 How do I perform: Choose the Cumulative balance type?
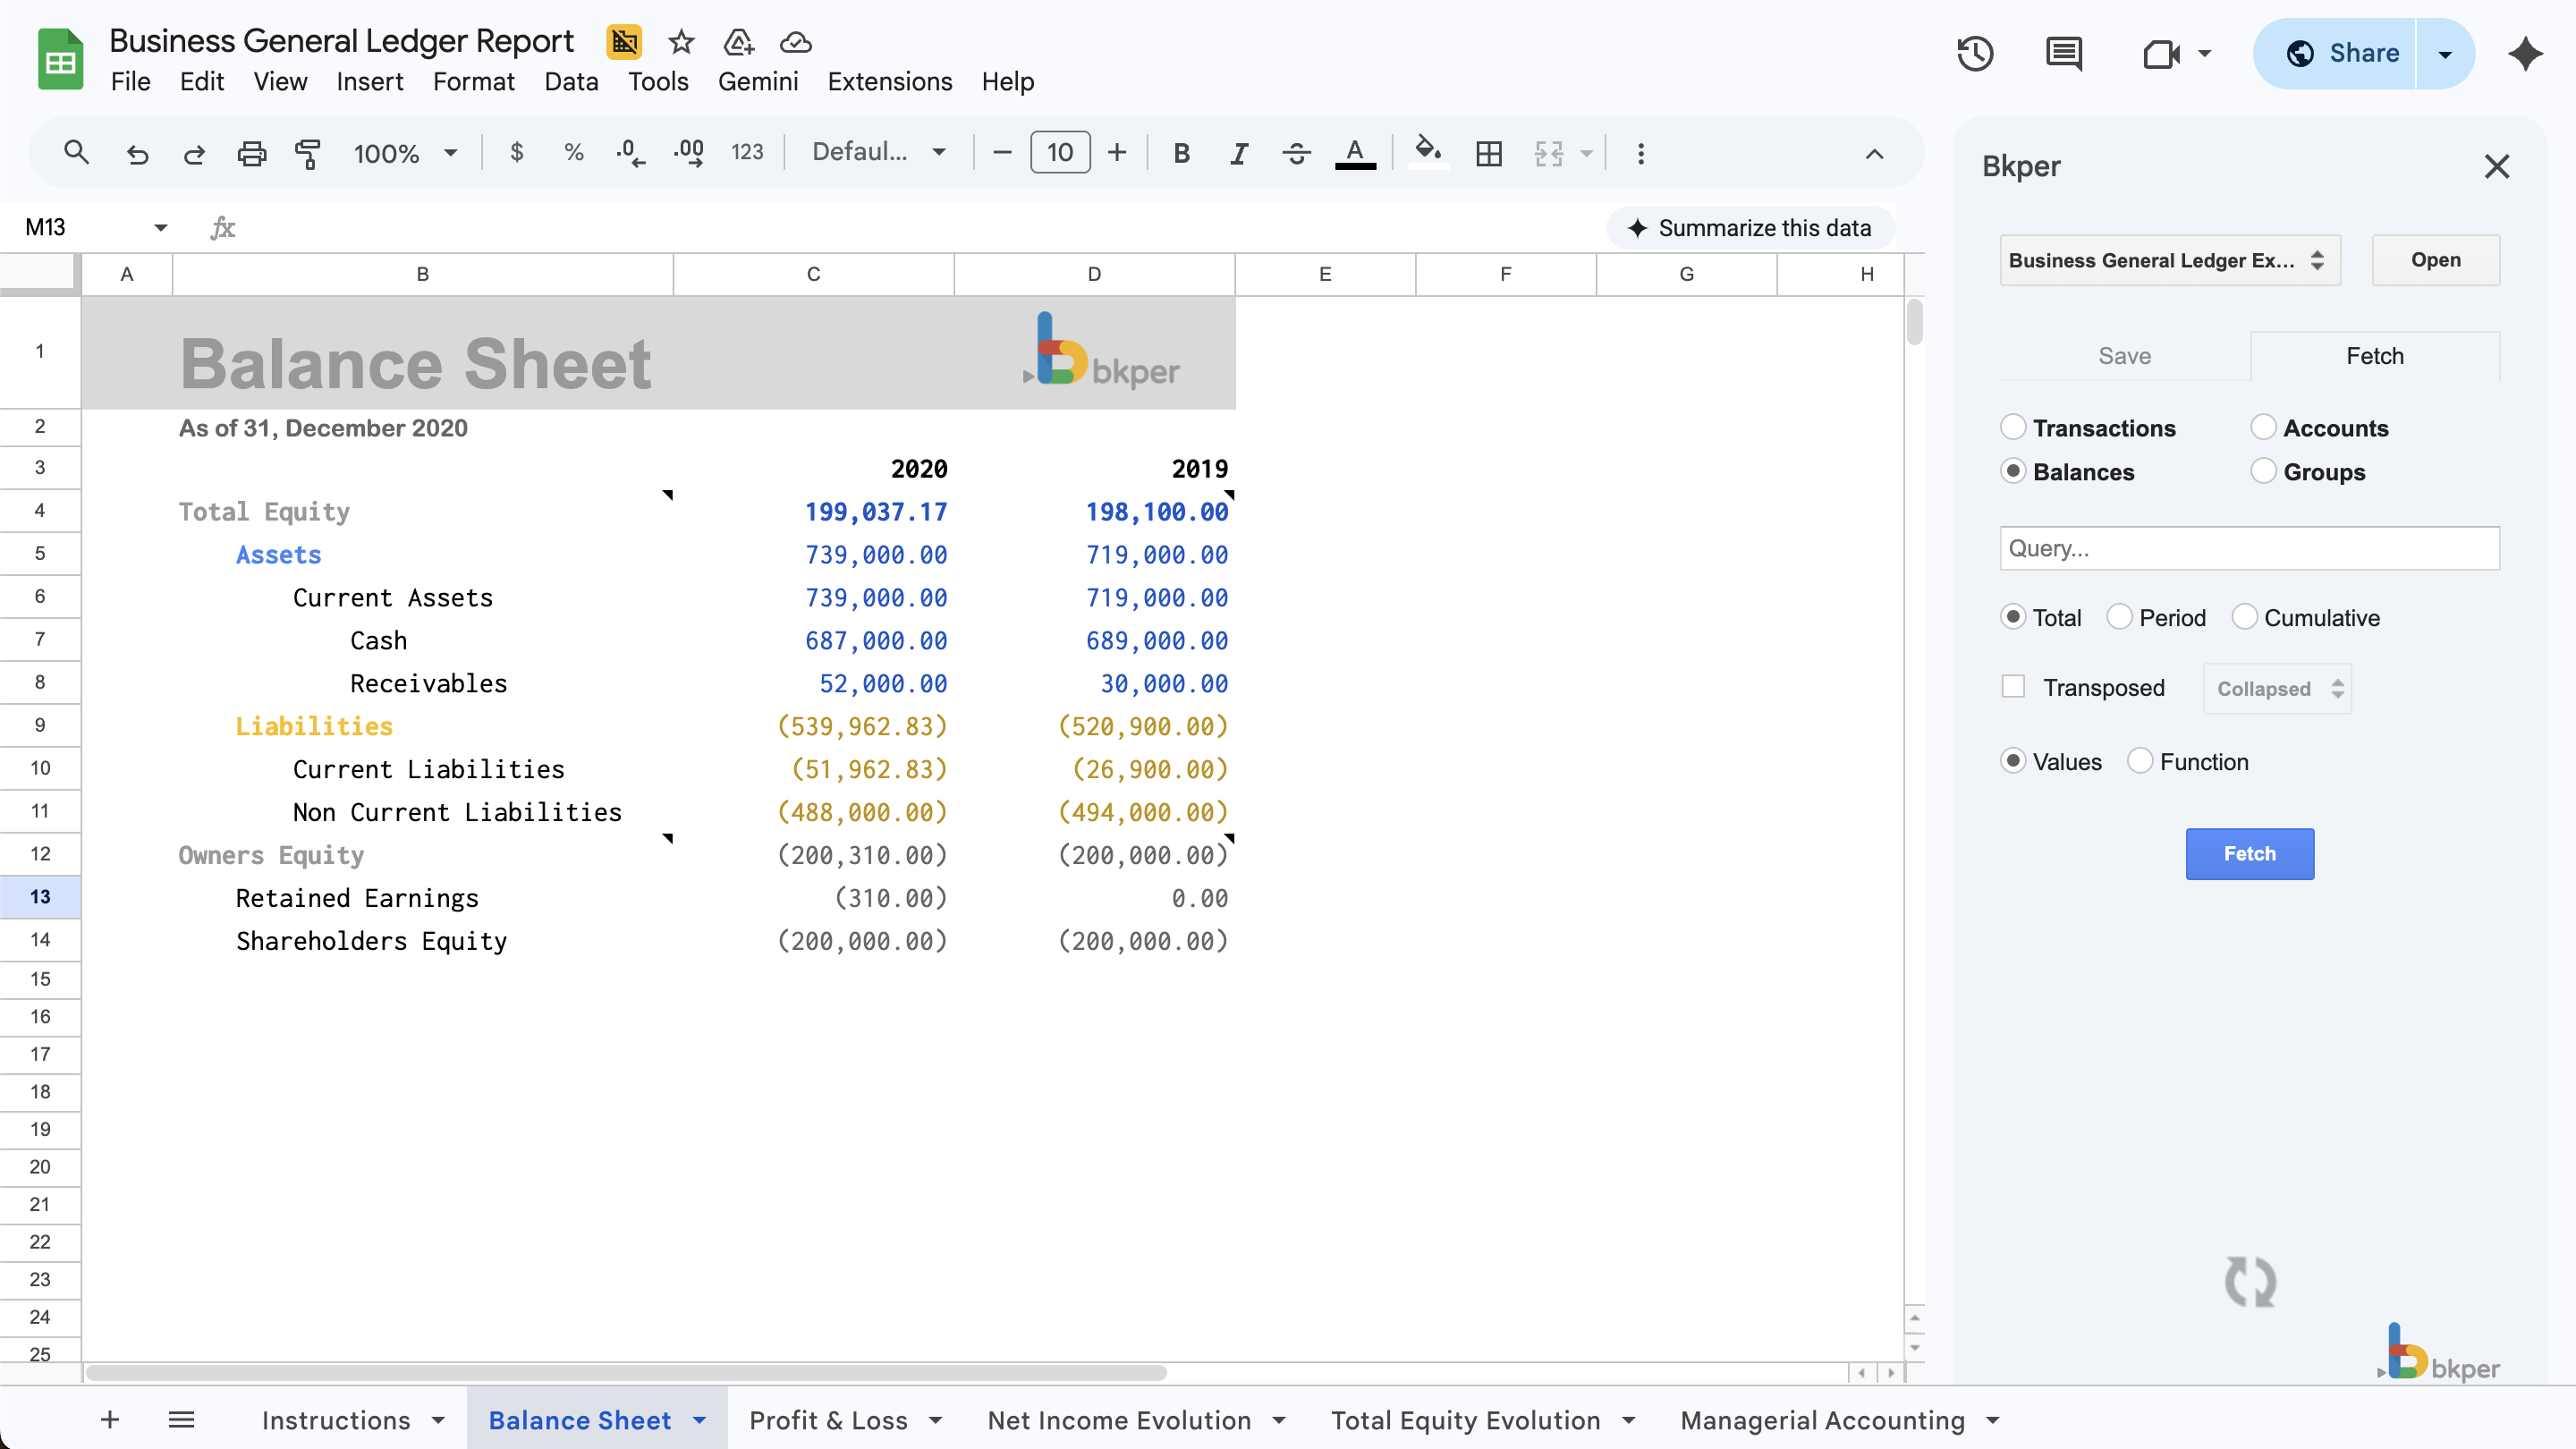[x=2244, y=617]
